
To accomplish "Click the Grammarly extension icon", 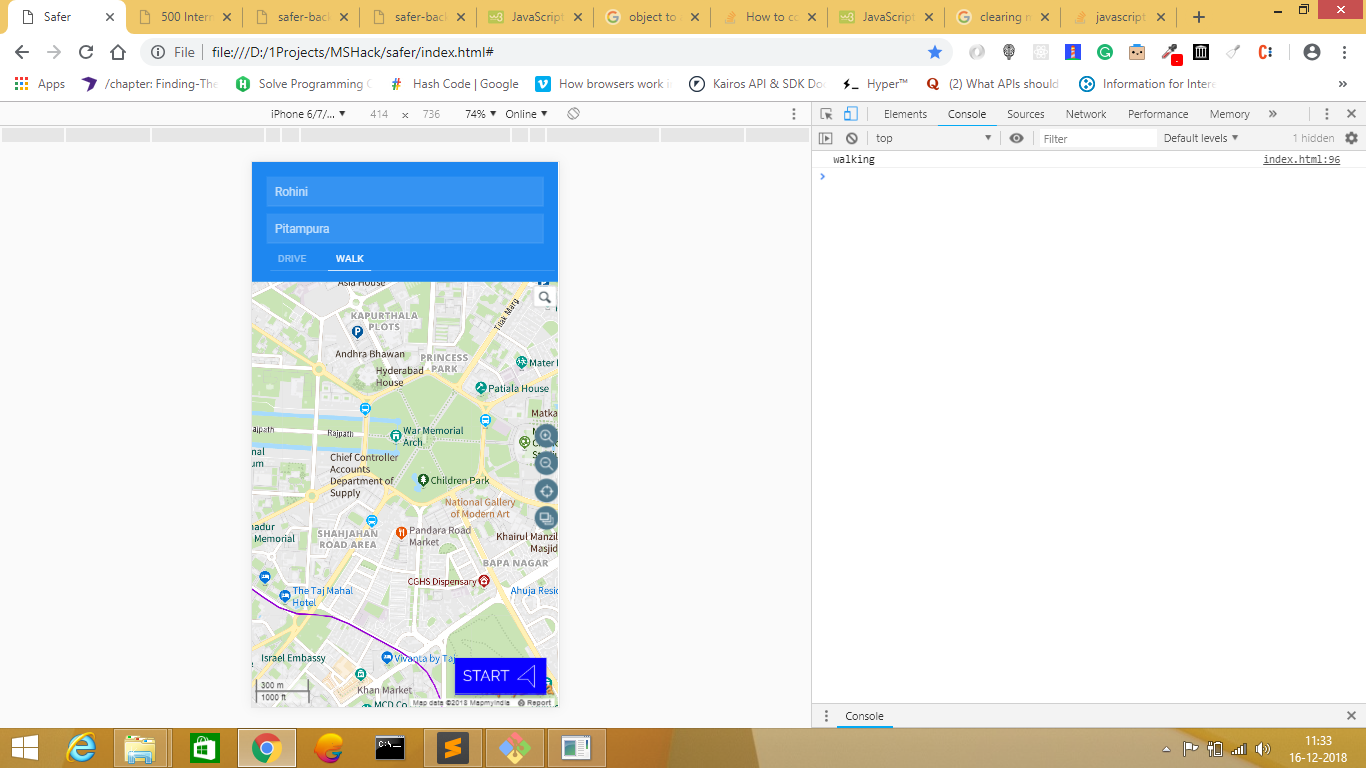I will click(1105, 52).
